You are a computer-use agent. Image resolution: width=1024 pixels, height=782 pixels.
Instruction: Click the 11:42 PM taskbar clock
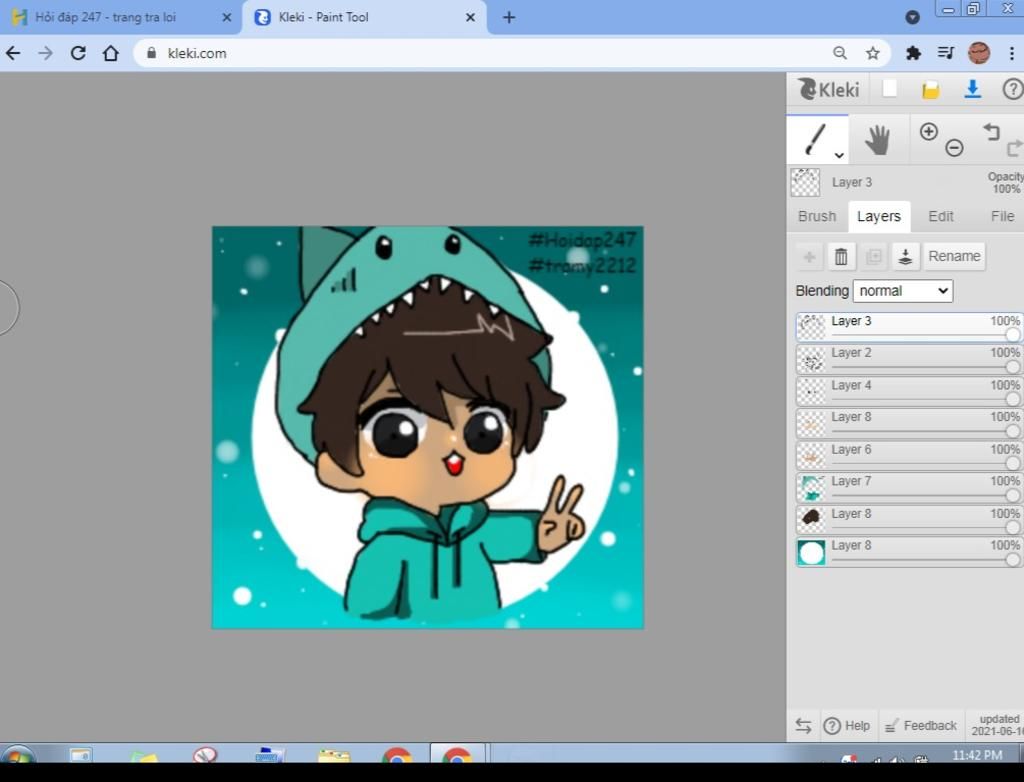click(x=977, y=755)
